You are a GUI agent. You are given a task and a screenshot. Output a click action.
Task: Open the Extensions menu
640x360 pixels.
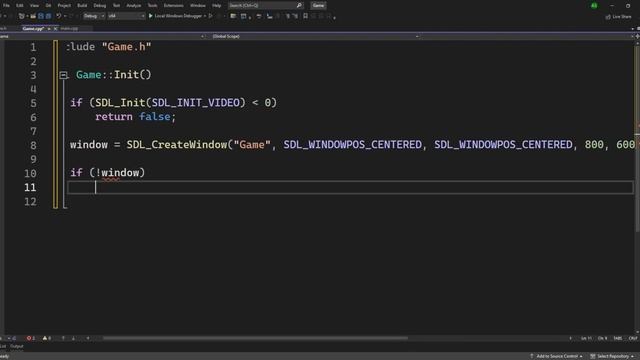[x=173, y=6]
